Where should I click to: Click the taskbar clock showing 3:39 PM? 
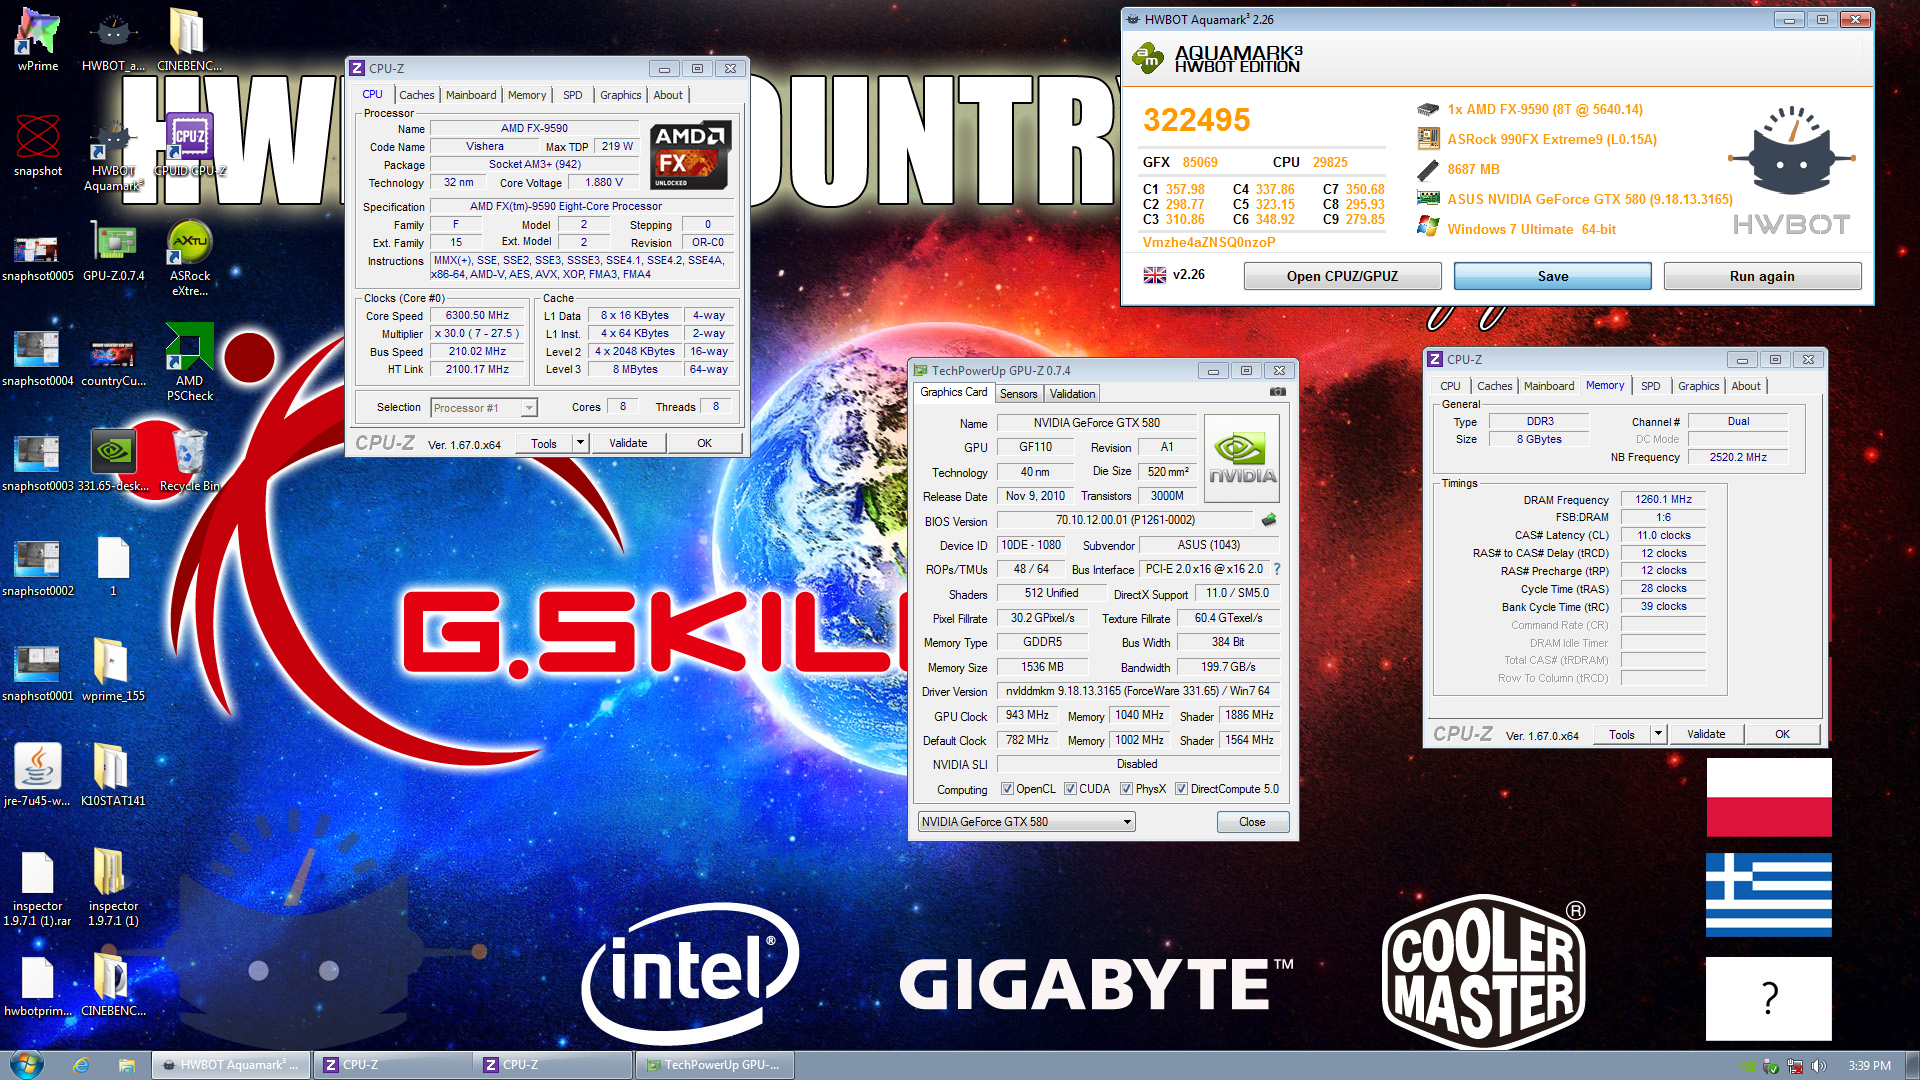(1869, 1066)
